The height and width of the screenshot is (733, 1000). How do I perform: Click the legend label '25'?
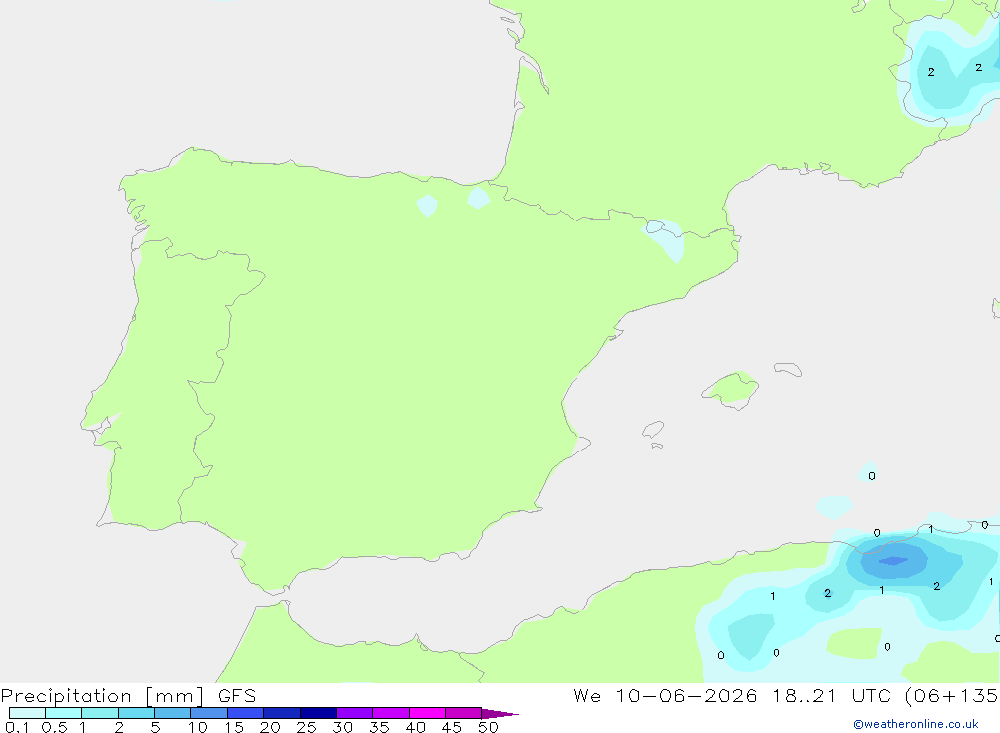[x=306, y=727]
